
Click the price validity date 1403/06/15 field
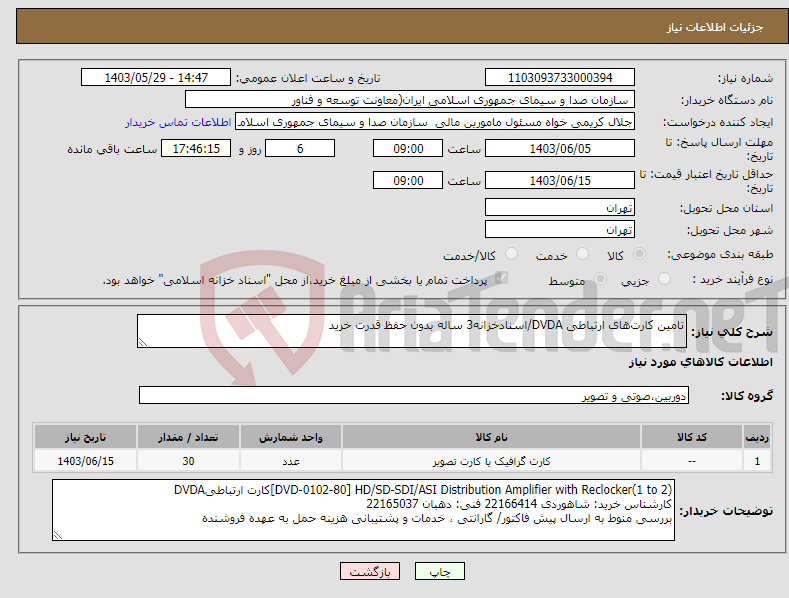(560, 180)
